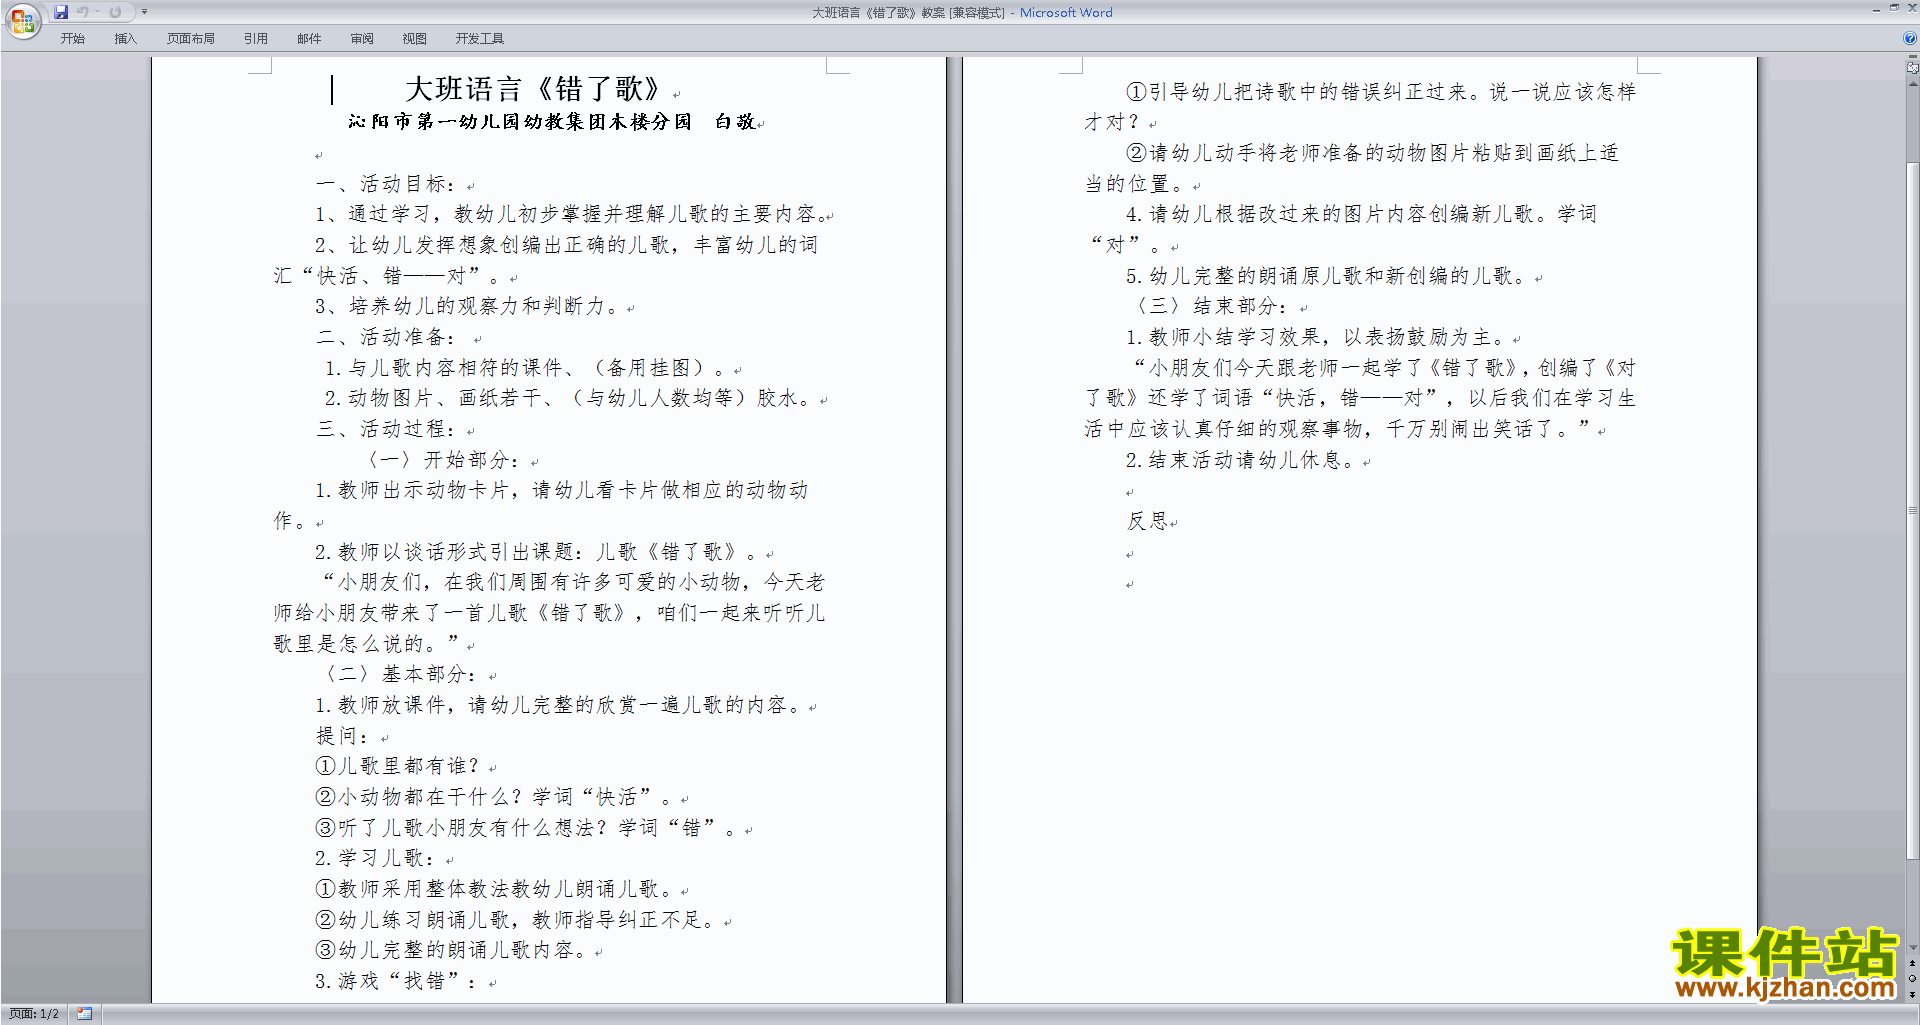Open the 引用 ribbon tab

click(x=256, y=39)
